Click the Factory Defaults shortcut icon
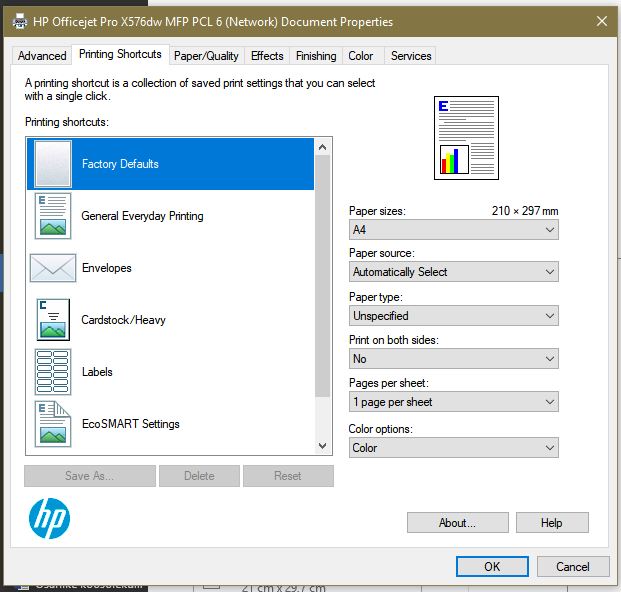Viewport: 621px width, 592px height. pyautogui.click(x=53, y=164)
